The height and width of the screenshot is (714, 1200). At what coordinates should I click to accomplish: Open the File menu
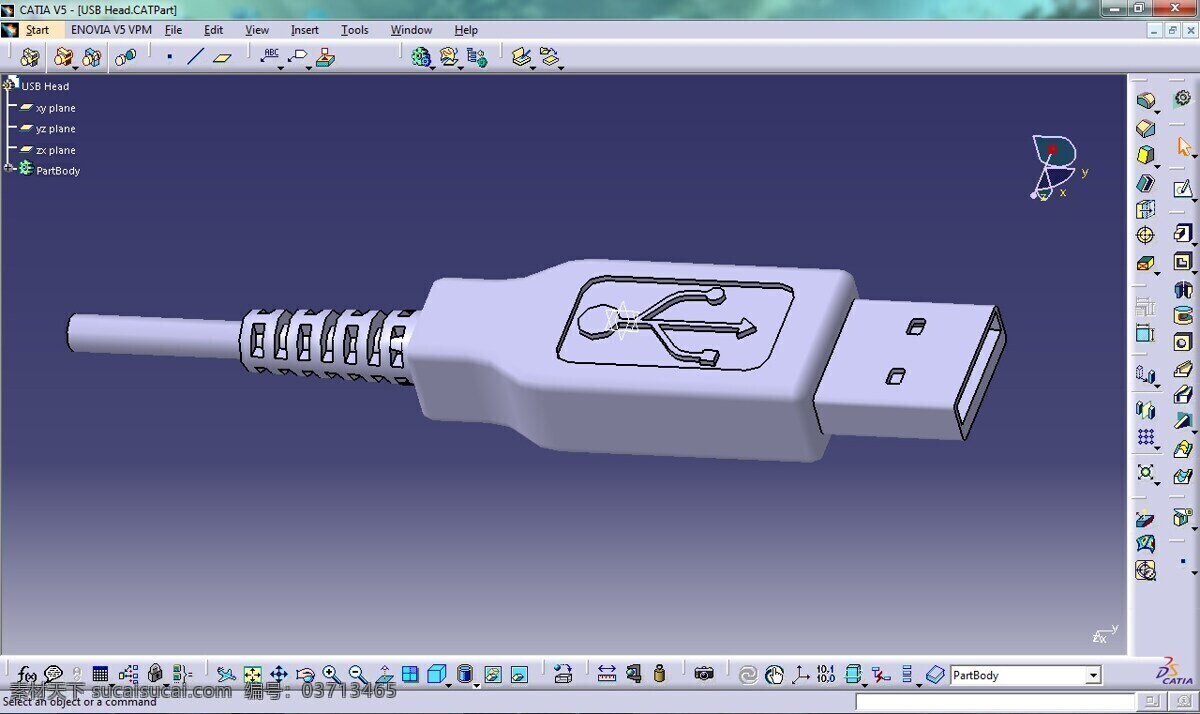pos(173,30)
